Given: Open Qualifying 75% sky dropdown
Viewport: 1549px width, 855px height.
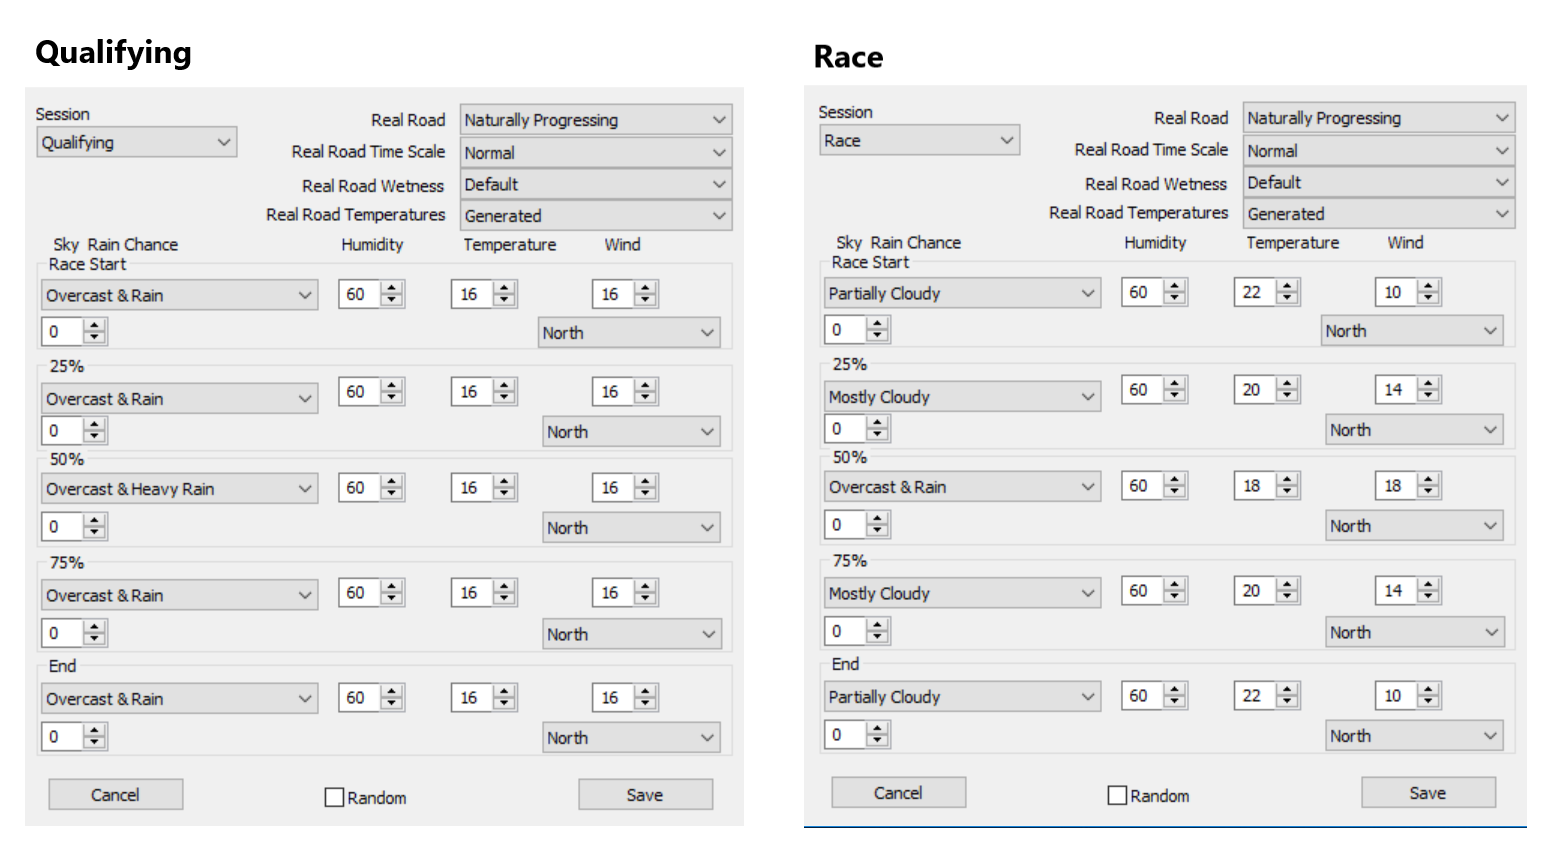Looking at the screenshot, I should [180, 595].
